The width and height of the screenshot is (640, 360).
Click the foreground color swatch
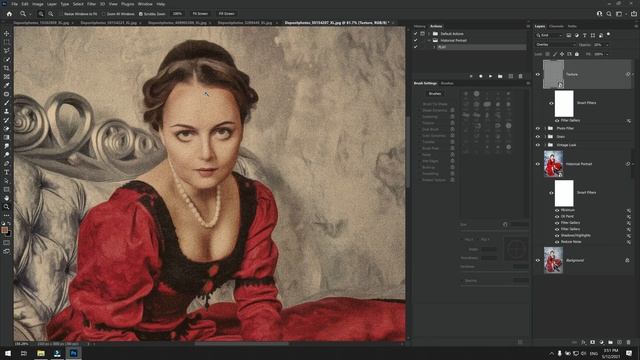4,230
